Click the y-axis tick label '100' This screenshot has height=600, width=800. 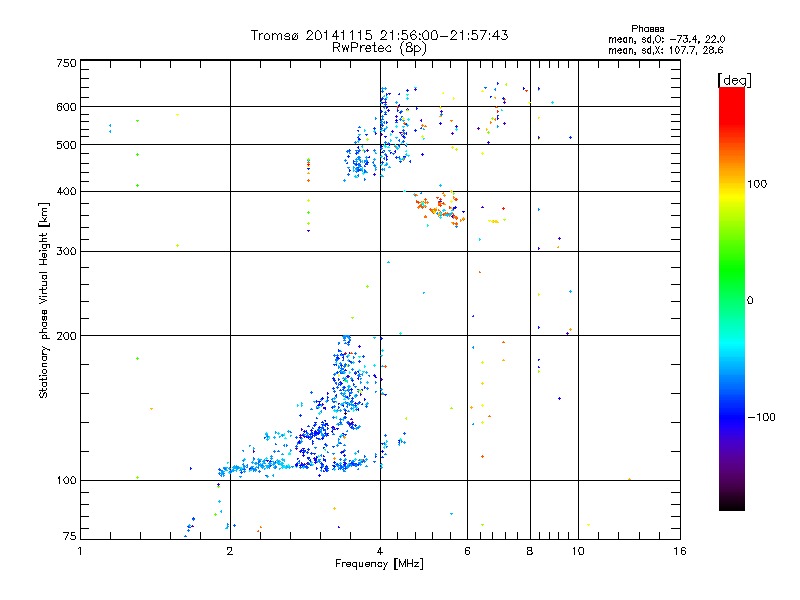(66, 480)
